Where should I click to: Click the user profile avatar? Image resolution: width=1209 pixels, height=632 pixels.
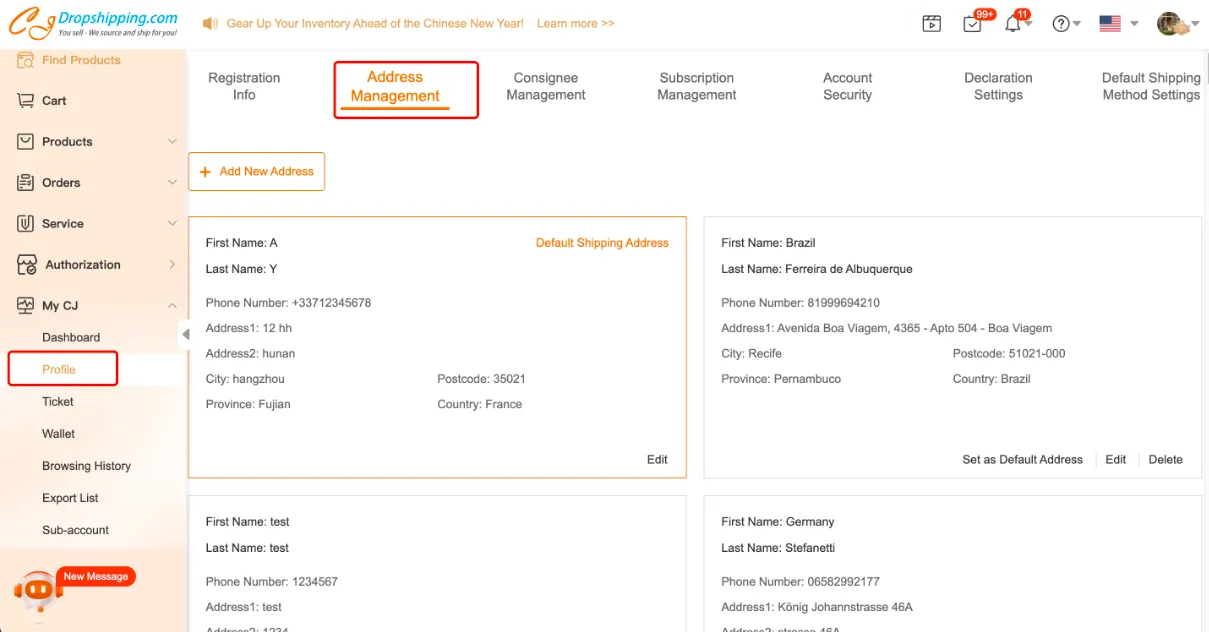click(x=1171, y=24)
